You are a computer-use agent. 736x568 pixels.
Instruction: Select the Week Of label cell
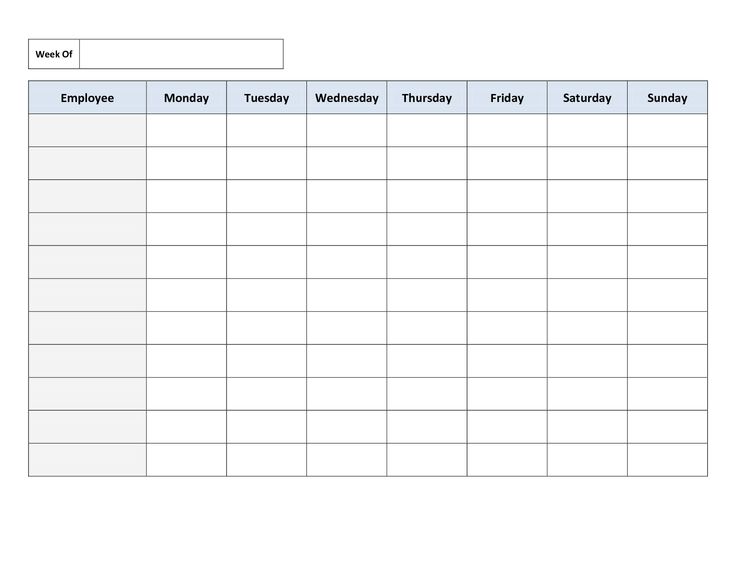[54, 54]
